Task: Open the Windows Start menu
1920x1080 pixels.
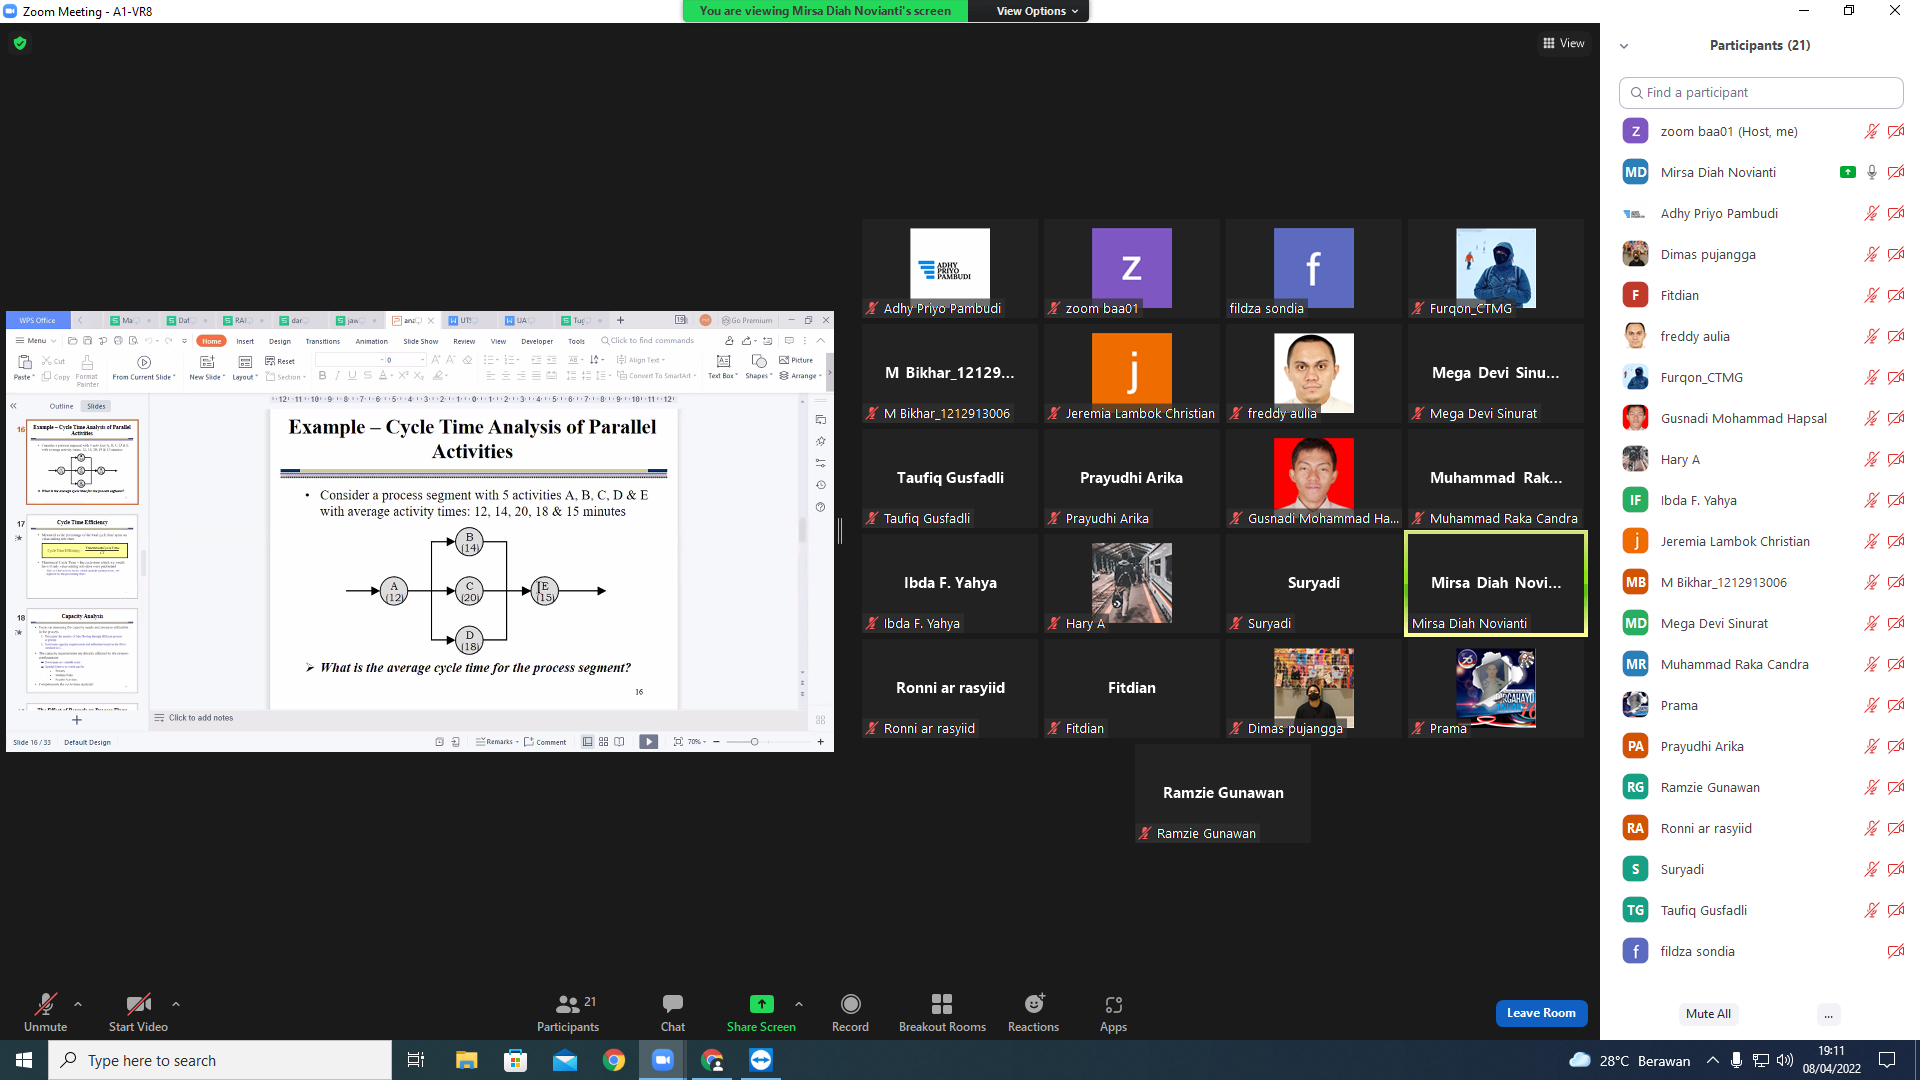Action: click(x=24, y=1060)
